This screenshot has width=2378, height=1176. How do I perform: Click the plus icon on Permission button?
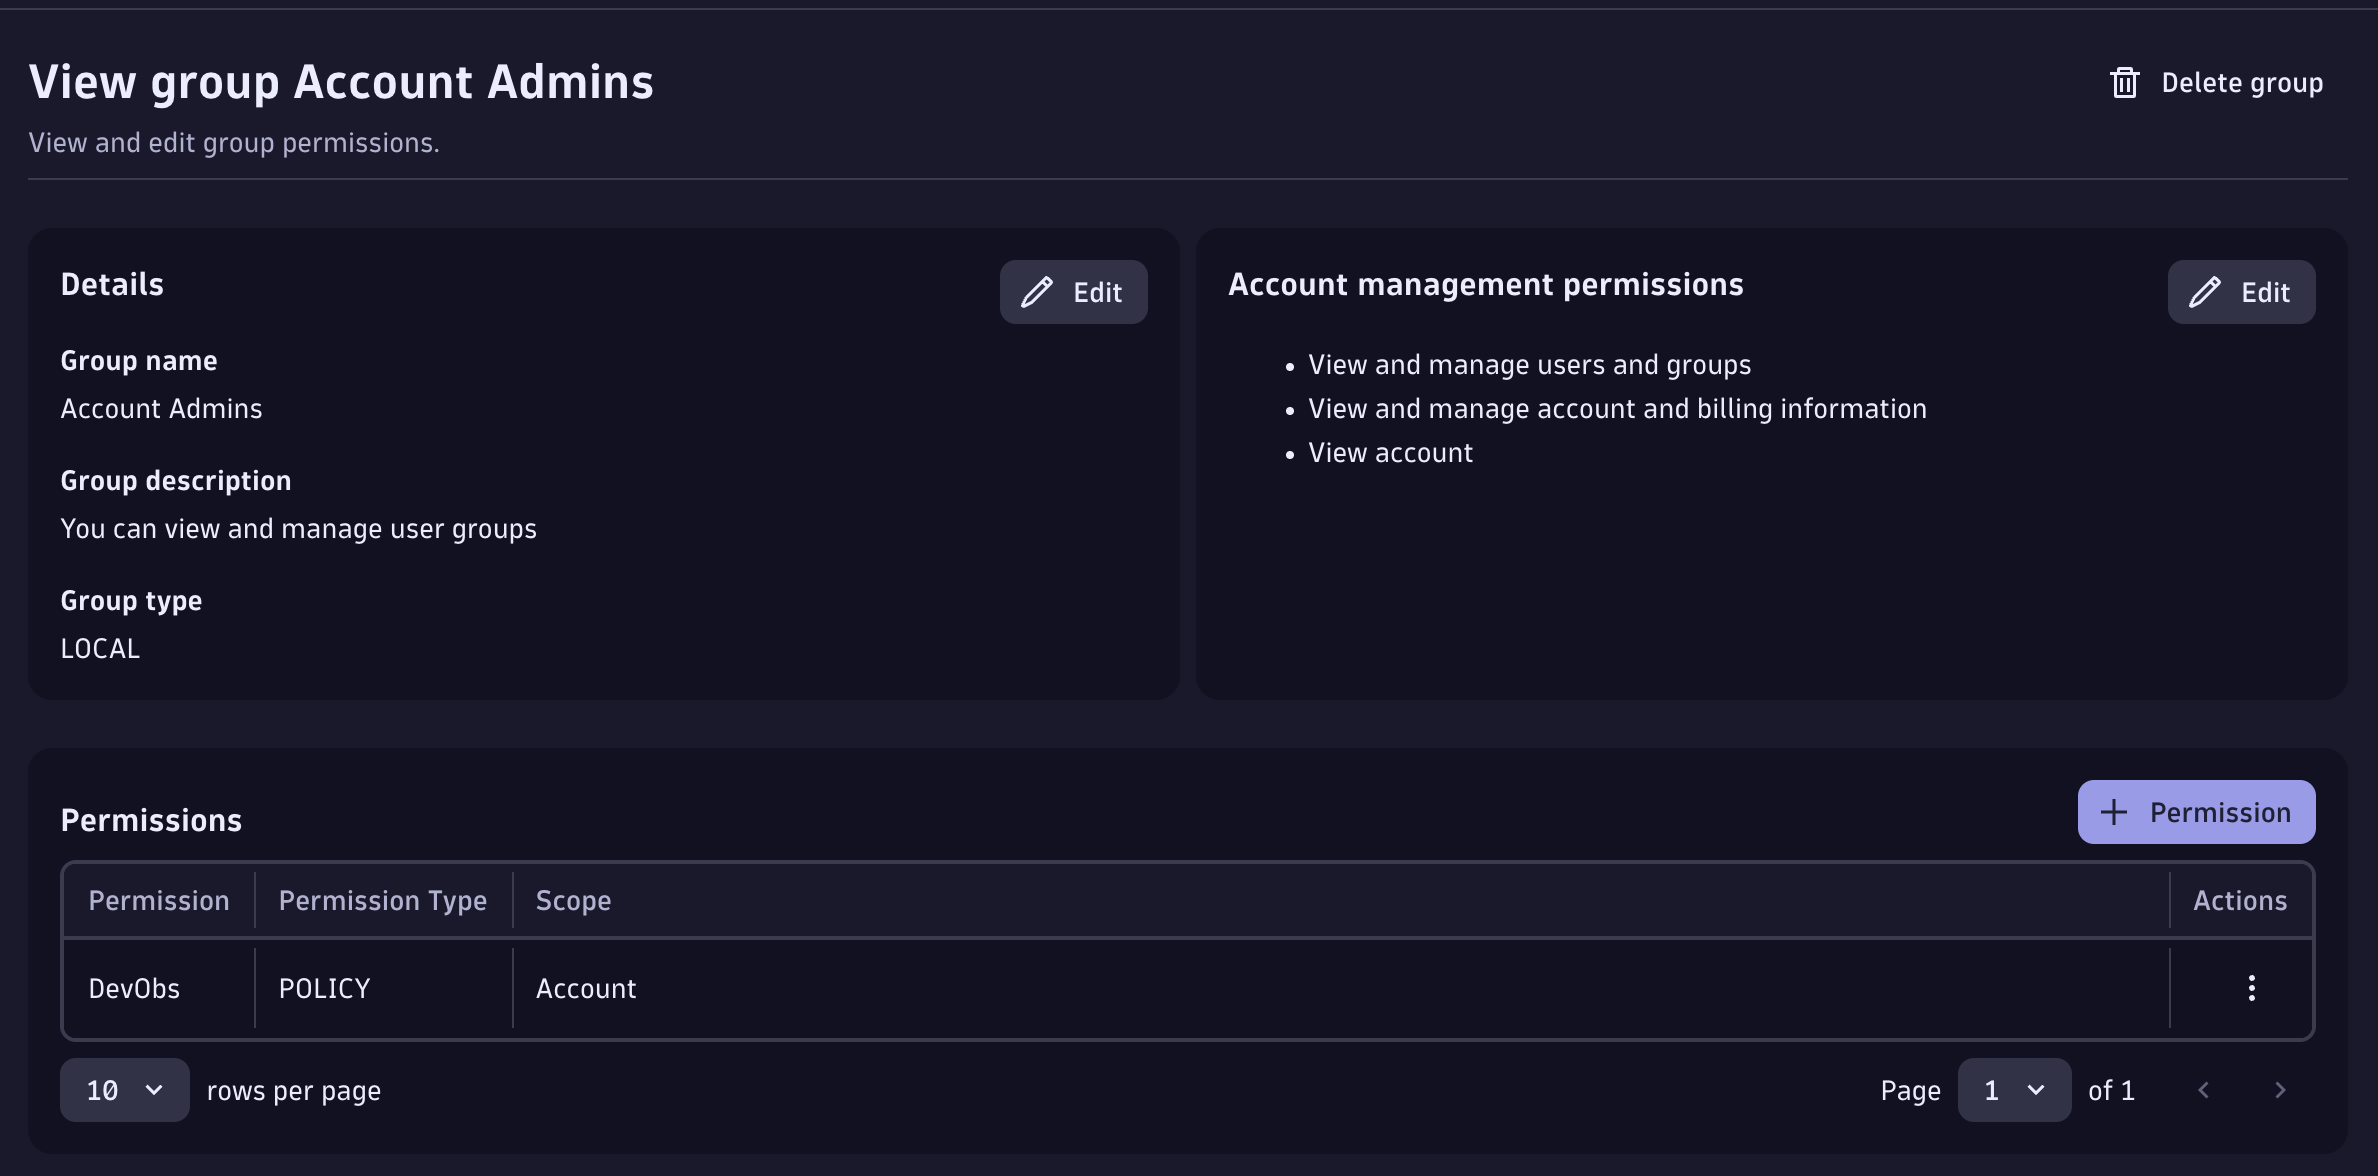[x=2113, y=812]
